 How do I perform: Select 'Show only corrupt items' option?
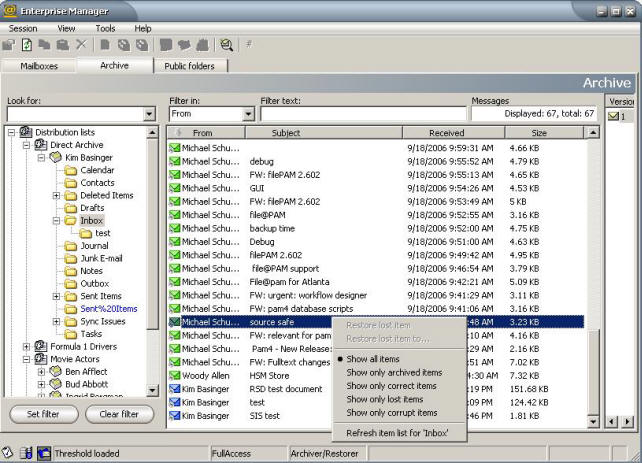(x=391, y=413)
